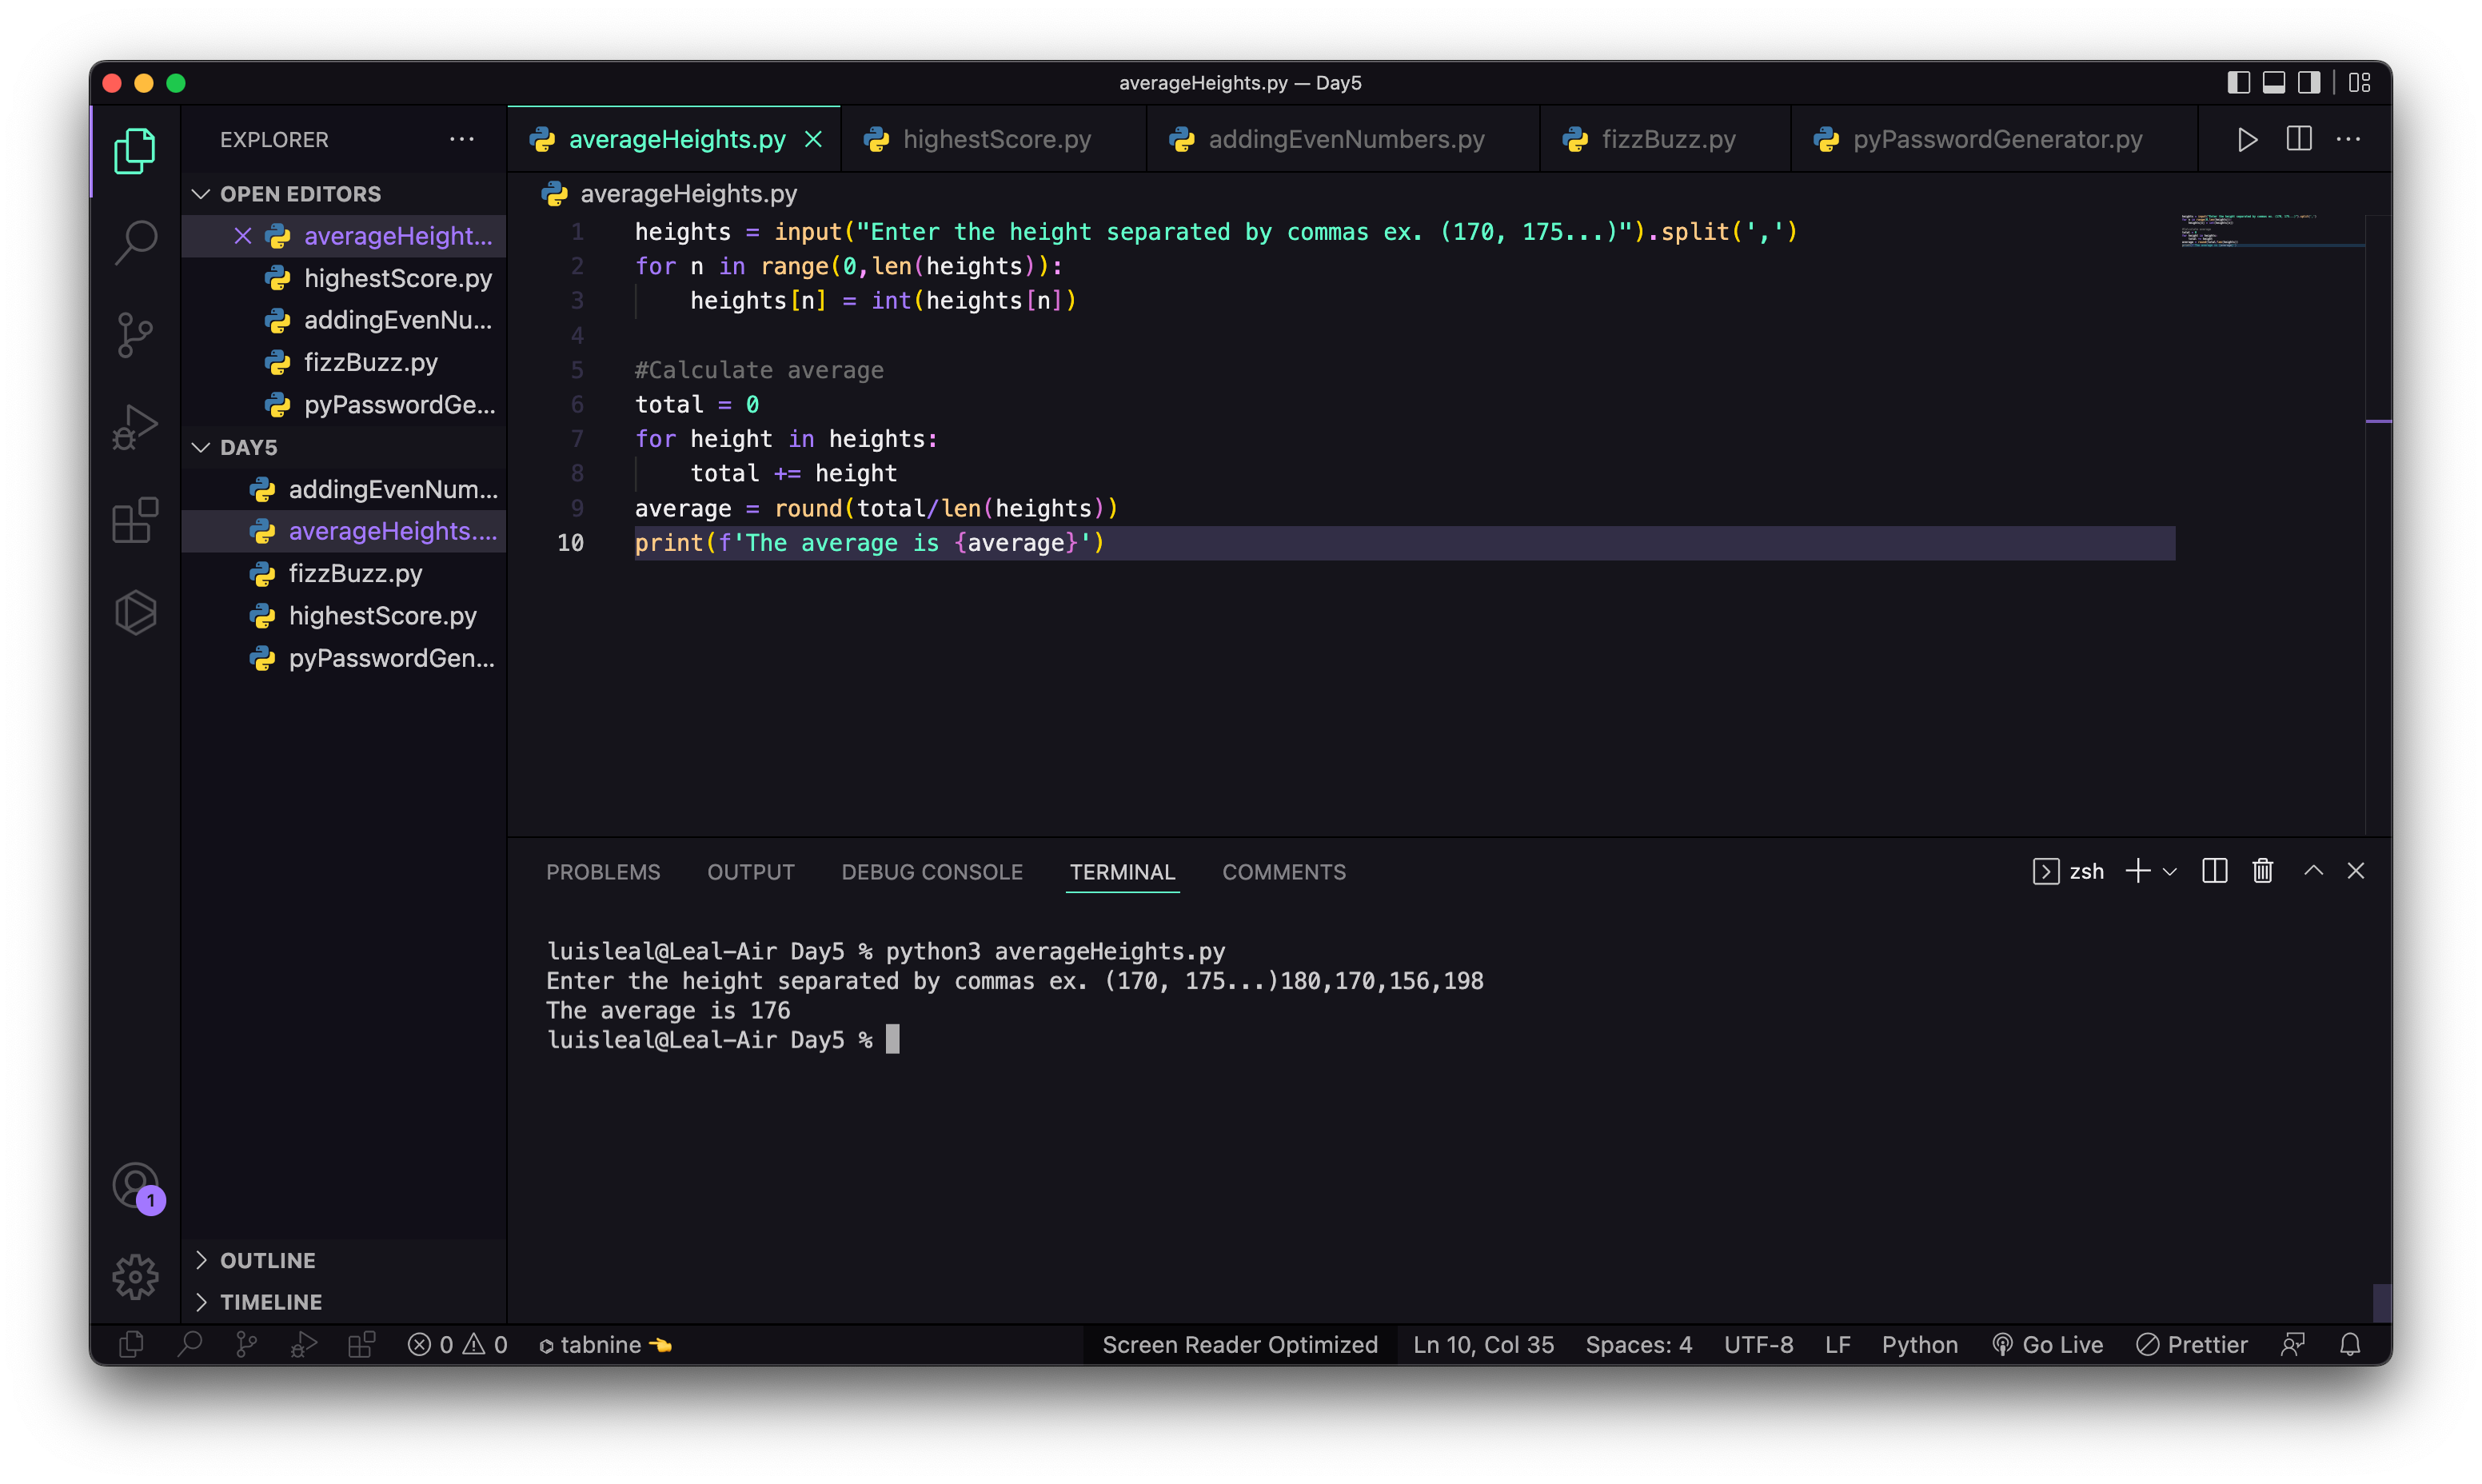Viewport: 2482px width, 1484px height.
Task: Select averageHeights file in DAY5 folder
Action: (344, 531)
